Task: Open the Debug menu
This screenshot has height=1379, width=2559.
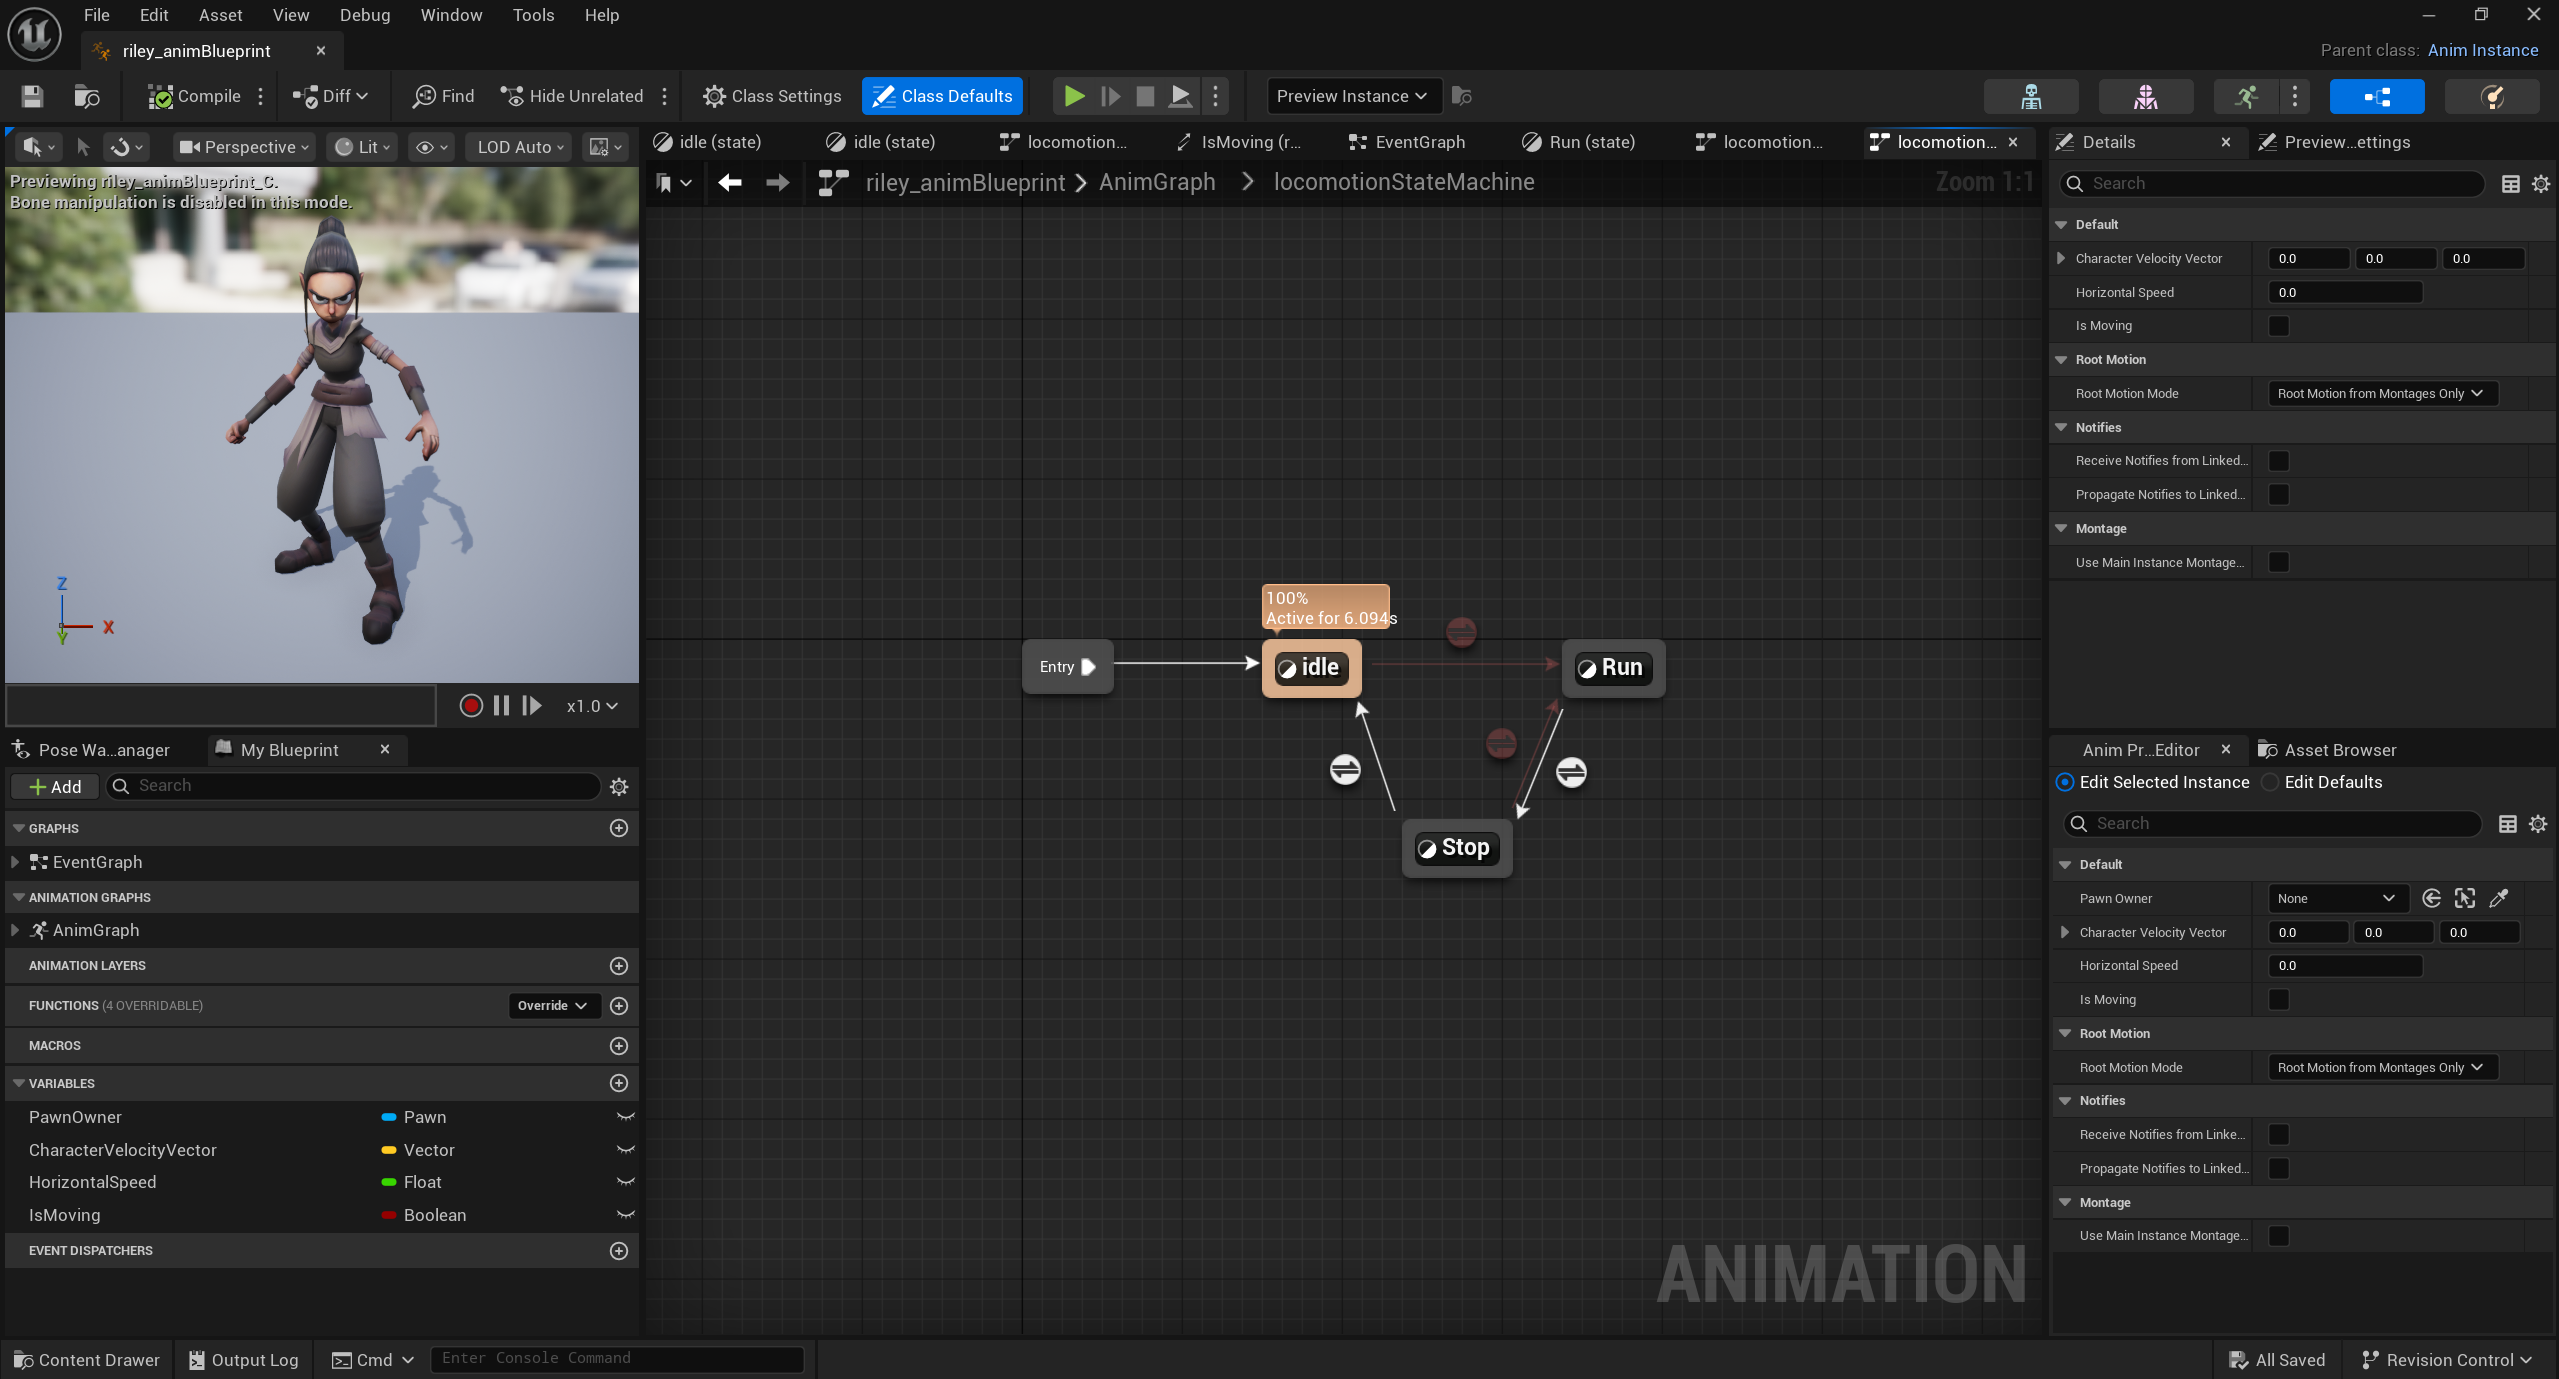Action: [x=364, y=15]
